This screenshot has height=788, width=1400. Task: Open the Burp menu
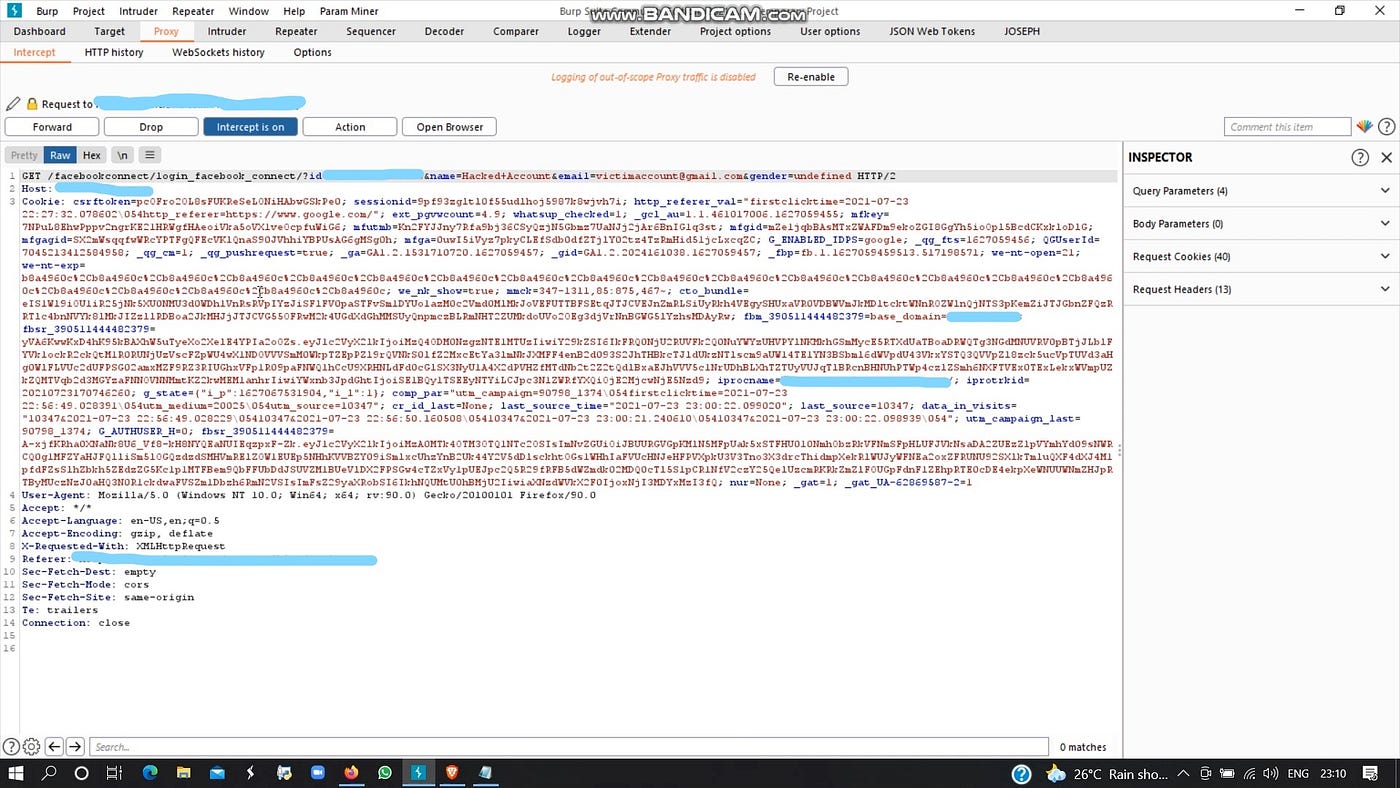(x=47, y=11)
